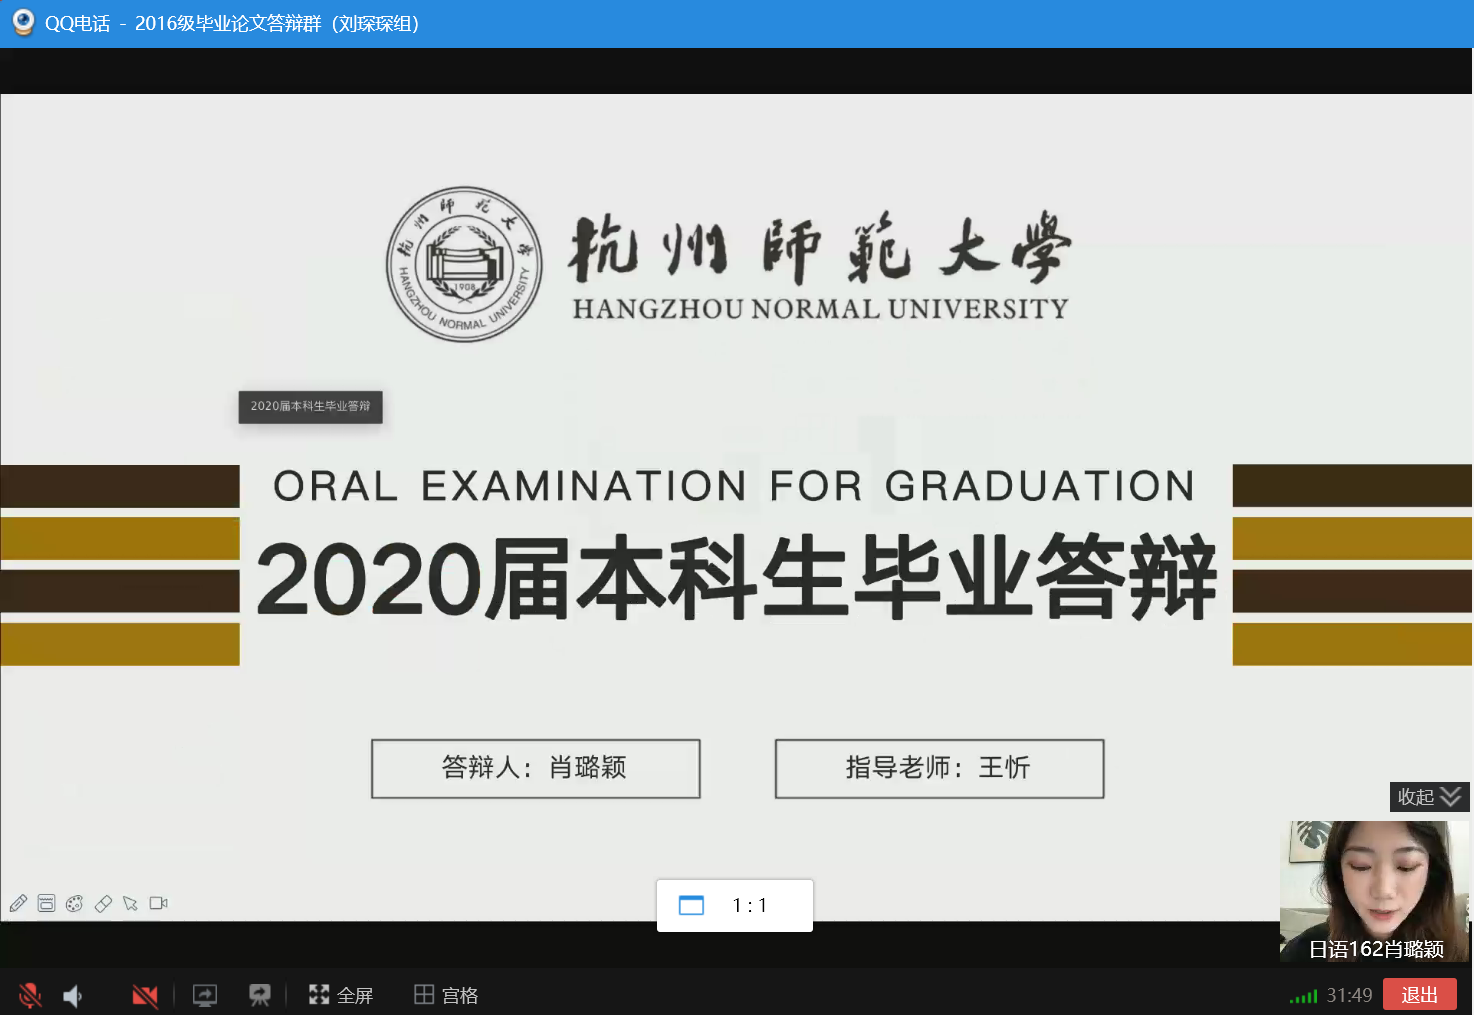Click the 2020届本科生毕业答辩 tooltip label
This screenshot has height=1015, width=1474.
[310, 406]
